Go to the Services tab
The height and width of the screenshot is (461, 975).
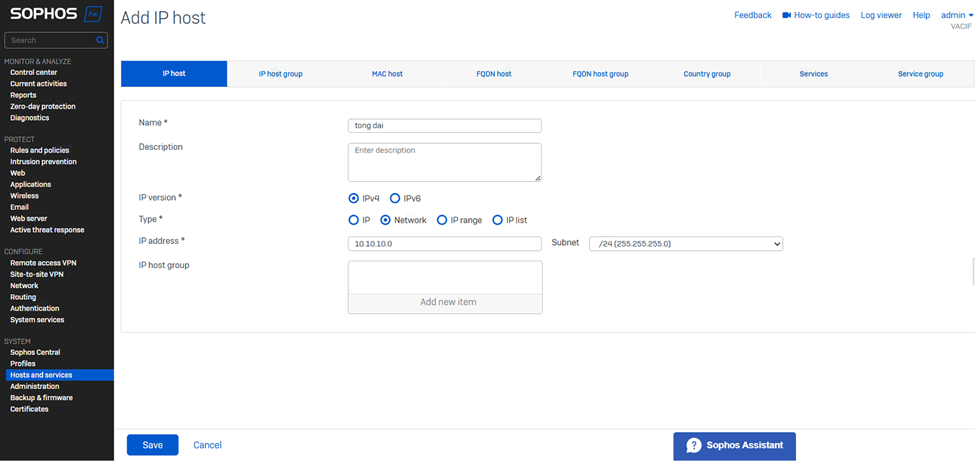click(813, 74)
